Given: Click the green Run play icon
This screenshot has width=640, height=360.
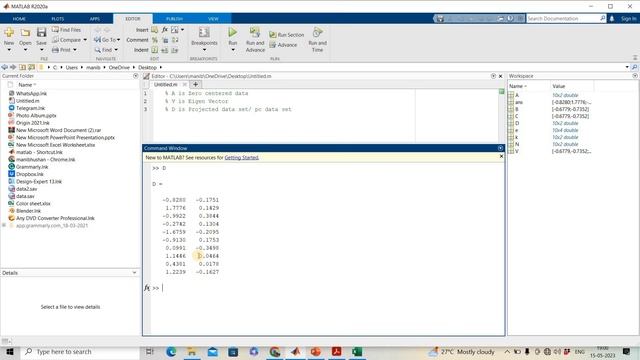Looking at the screenshot, I should pos(233,32).
